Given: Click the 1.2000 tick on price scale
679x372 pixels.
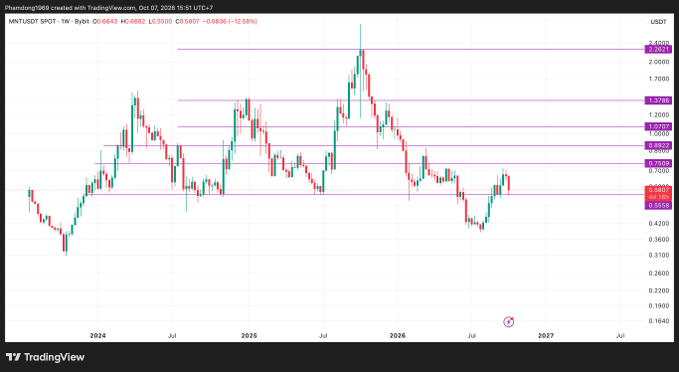Looking at the screenshot, I should (x=659, y=115).
